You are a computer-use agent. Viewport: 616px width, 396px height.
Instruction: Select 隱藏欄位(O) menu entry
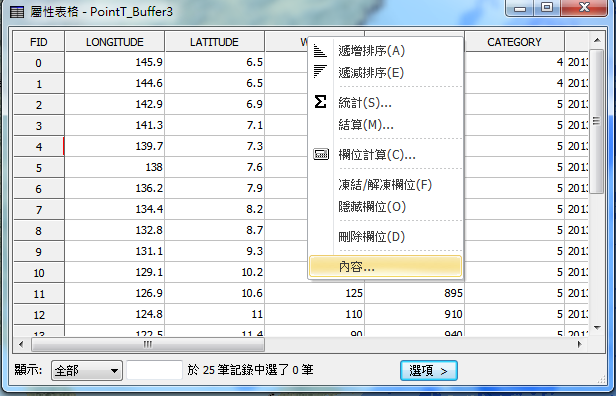tap(385, 207)
